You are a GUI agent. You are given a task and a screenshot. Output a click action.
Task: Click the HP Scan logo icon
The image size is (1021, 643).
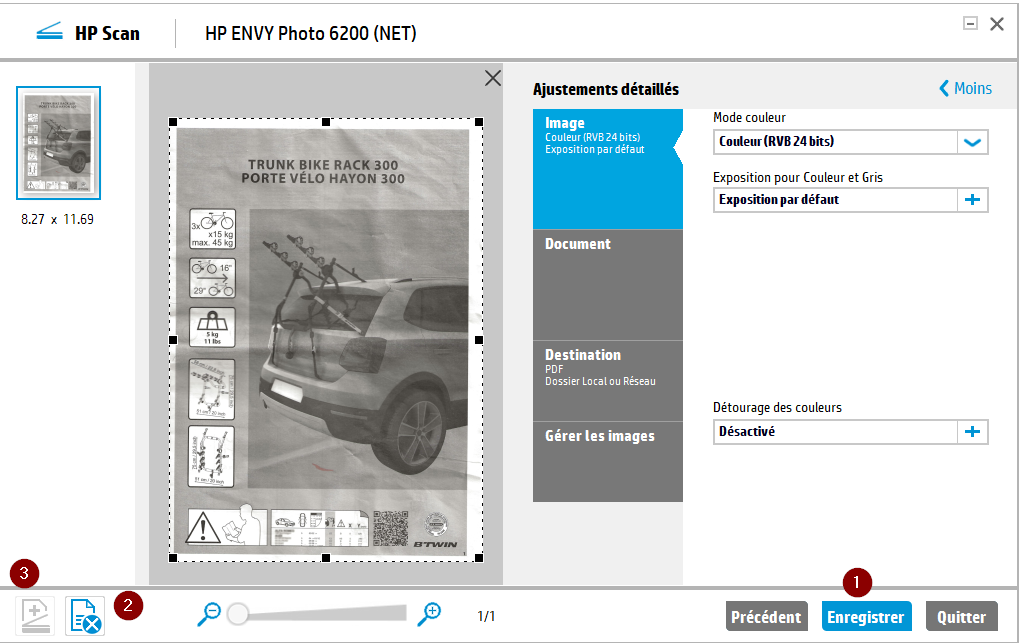click(49, 31)
